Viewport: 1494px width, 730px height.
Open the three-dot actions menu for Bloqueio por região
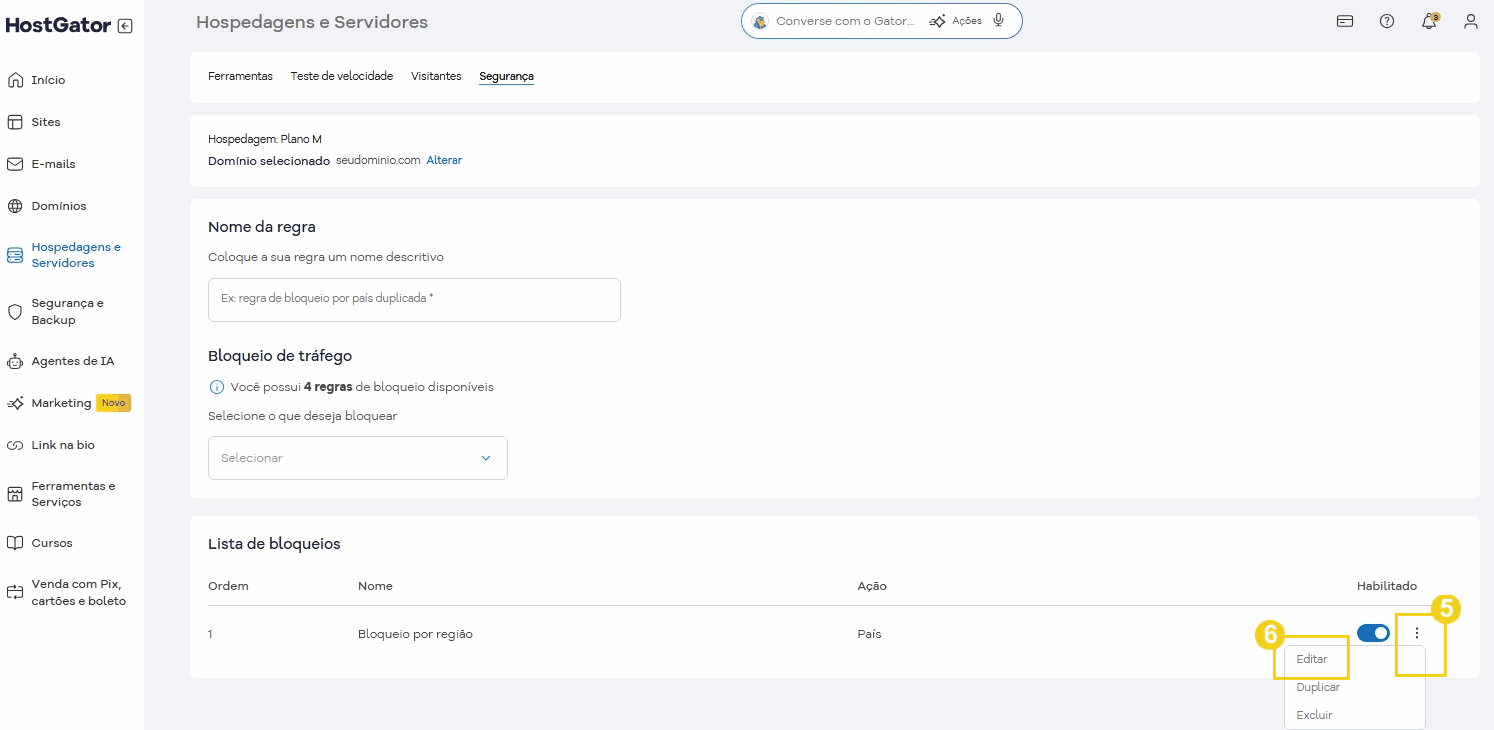point(1417,633)
